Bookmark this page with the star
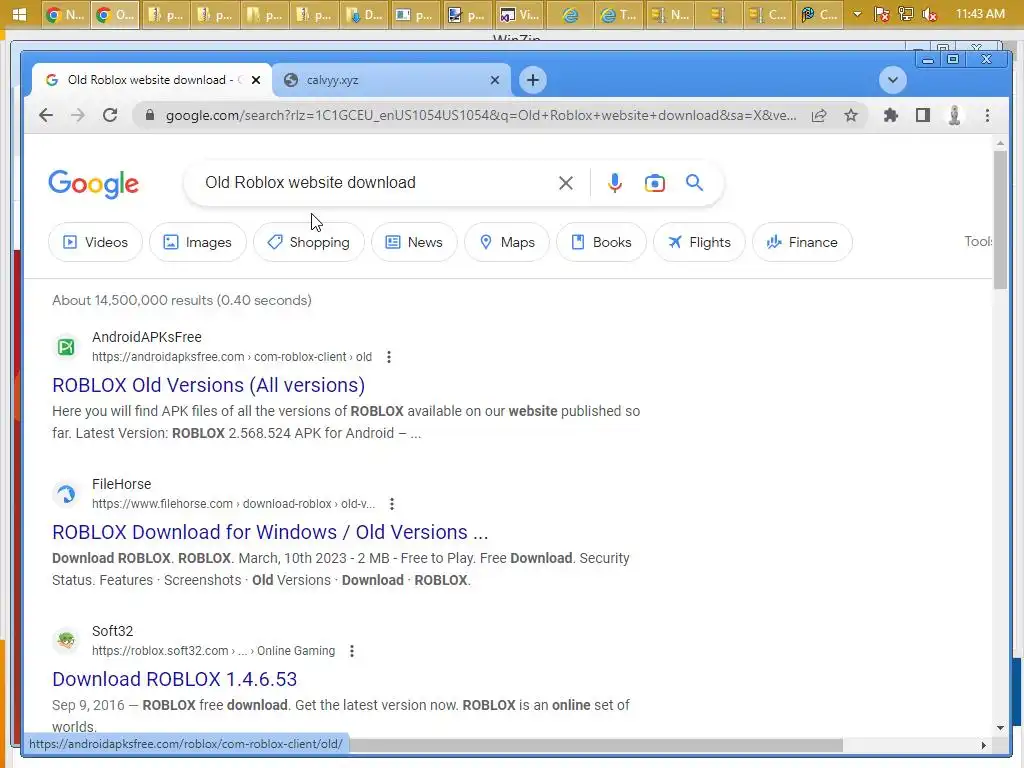1024x768 pixels. (851, 116)
